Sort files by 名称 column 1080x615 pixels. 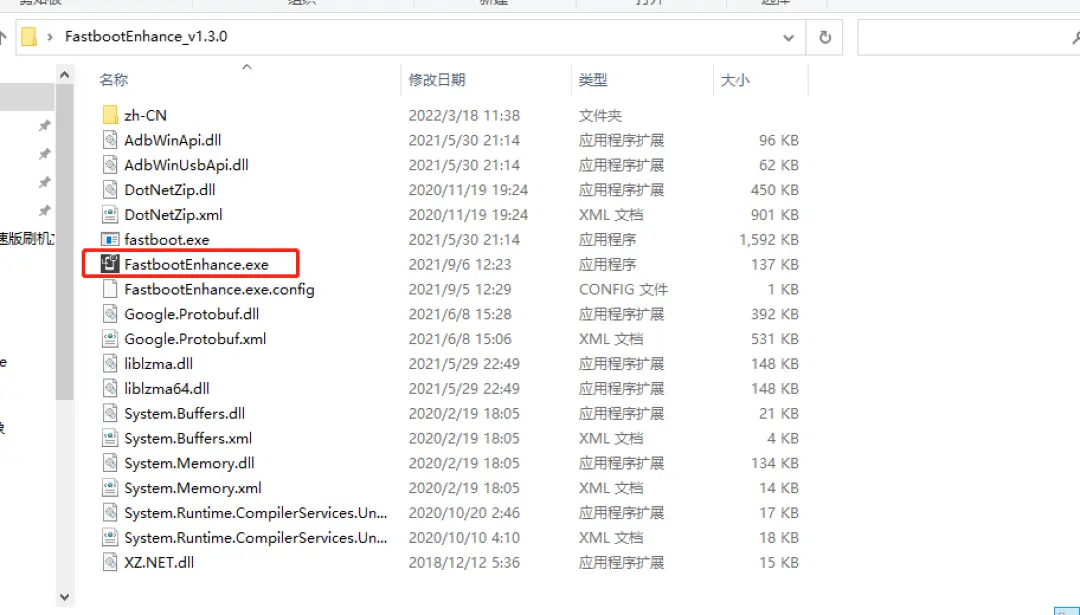[x=113, y=80]
